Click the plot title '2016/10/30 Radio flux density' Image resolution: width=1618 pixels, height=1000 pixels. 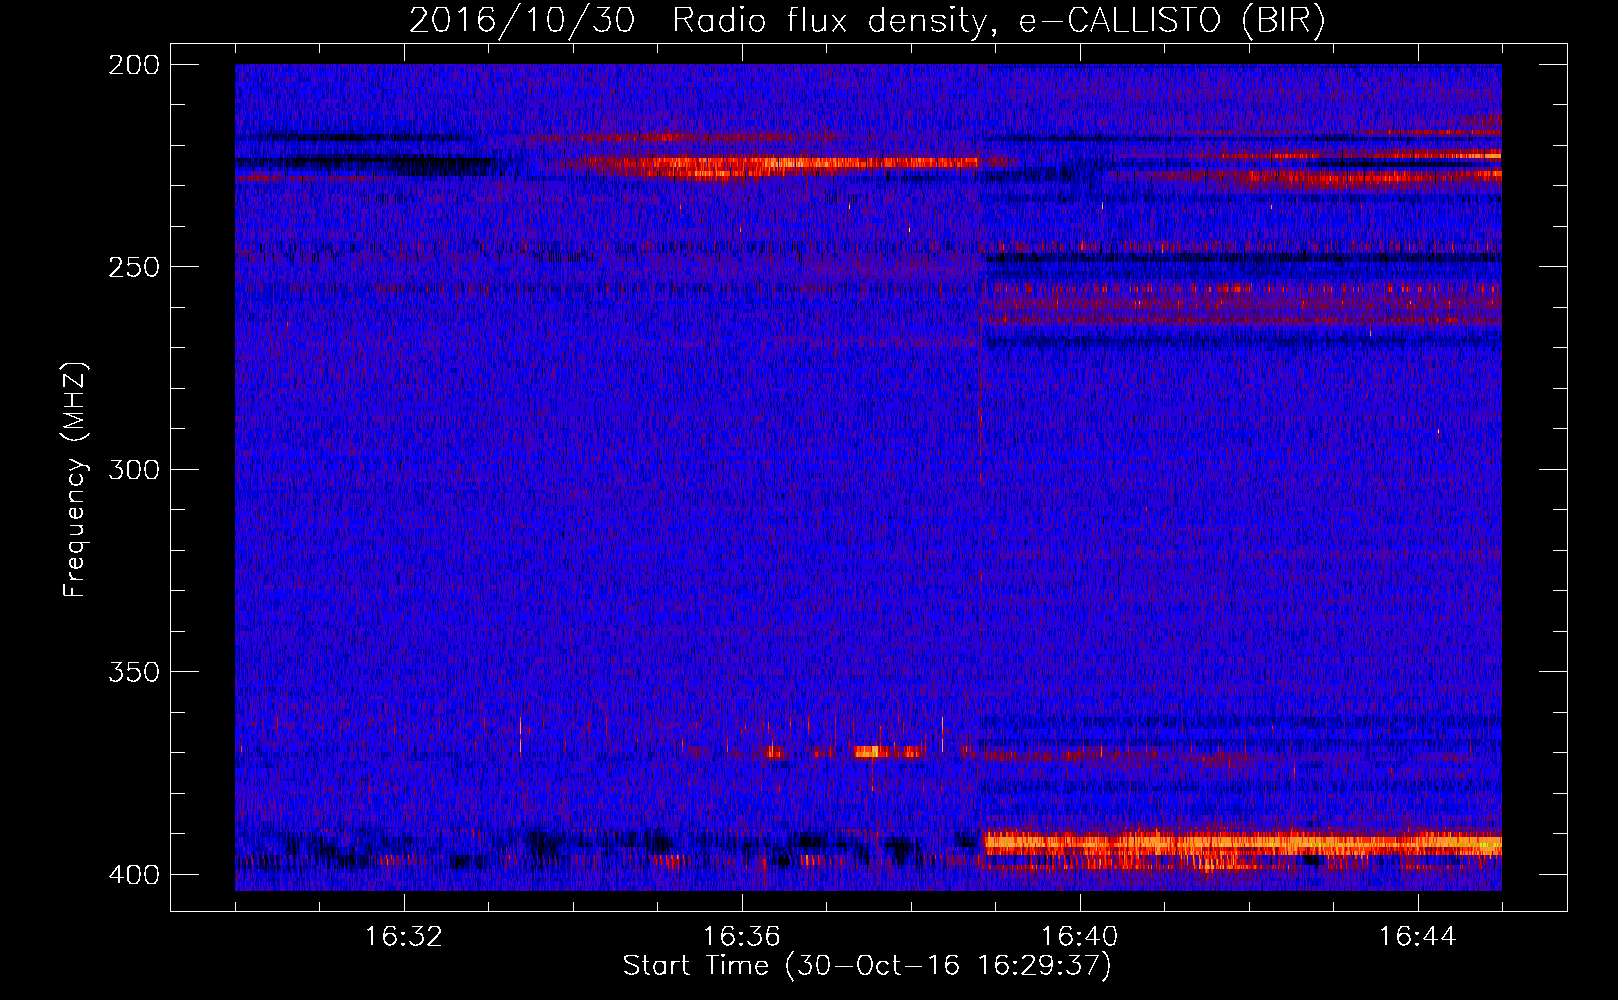pos(867,21)
